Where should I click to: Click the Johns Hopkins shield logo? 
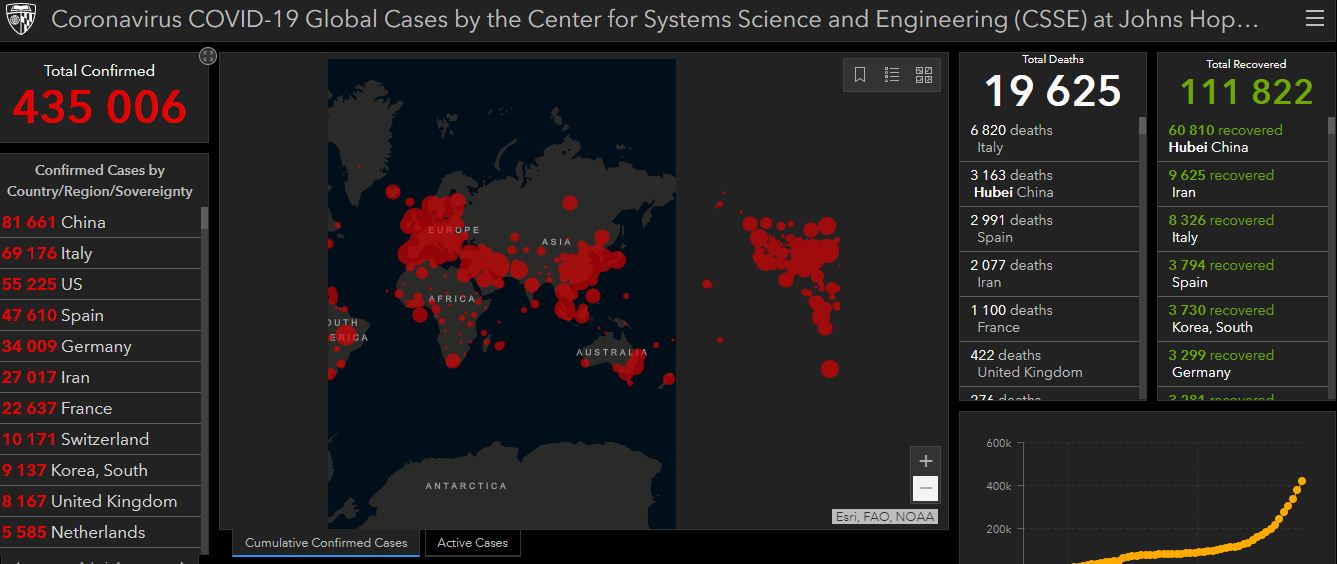point(20,19)
